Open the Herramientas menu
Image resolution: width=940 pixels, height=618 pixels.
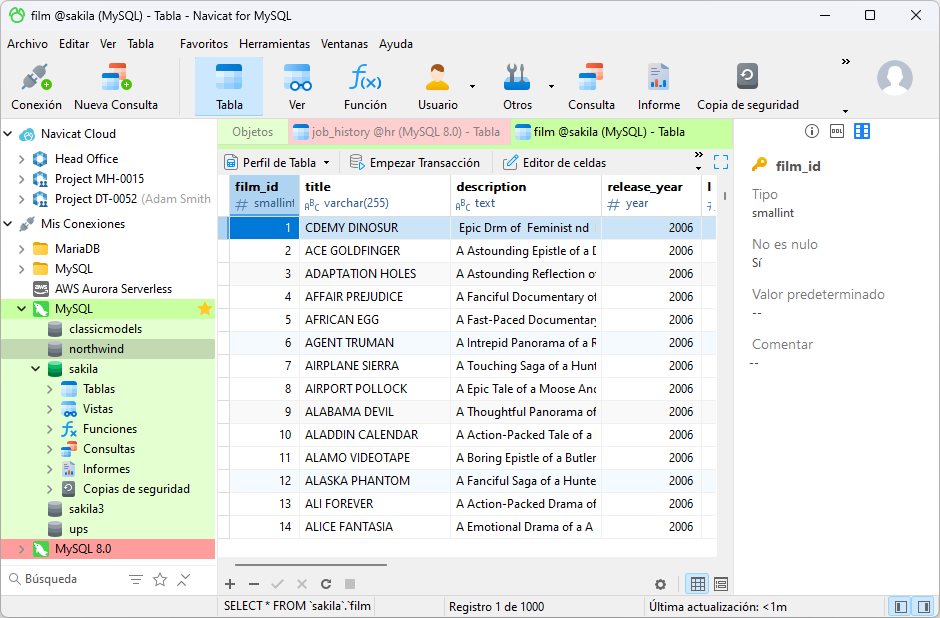pos(274,44)
